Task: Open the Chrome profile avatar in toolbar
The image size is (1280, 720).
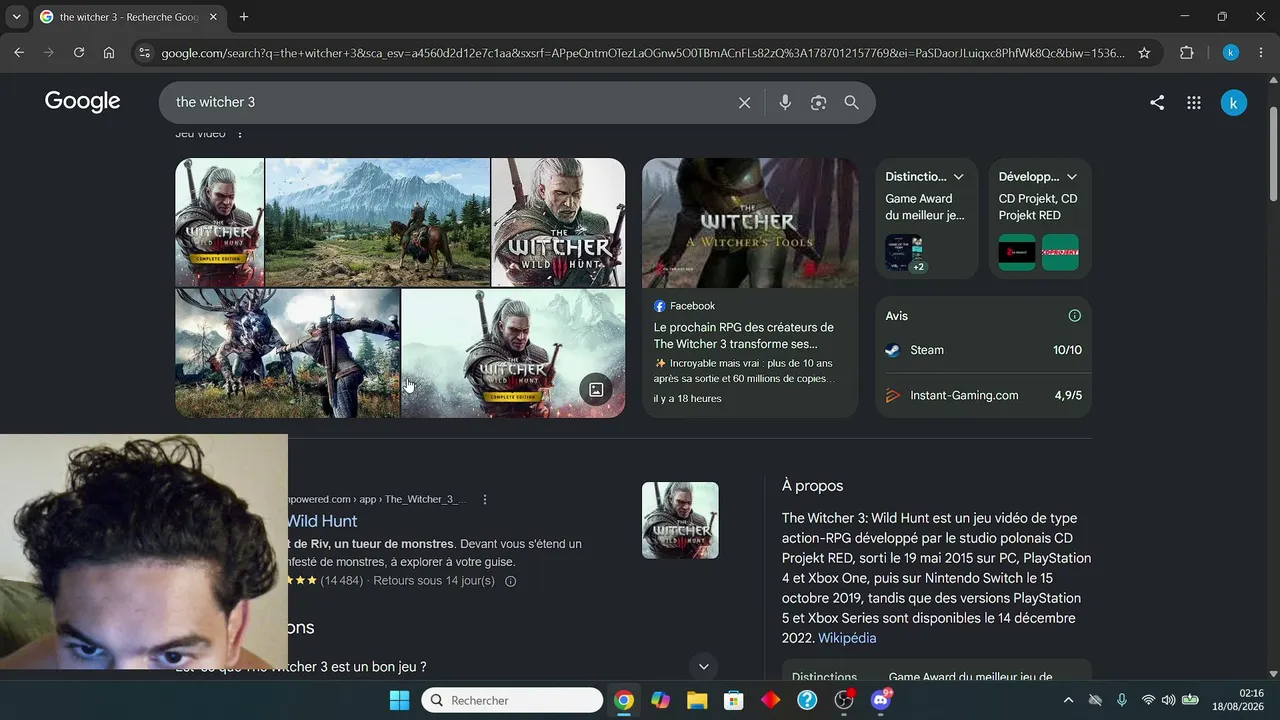Action: click(x=1231, y=53)
